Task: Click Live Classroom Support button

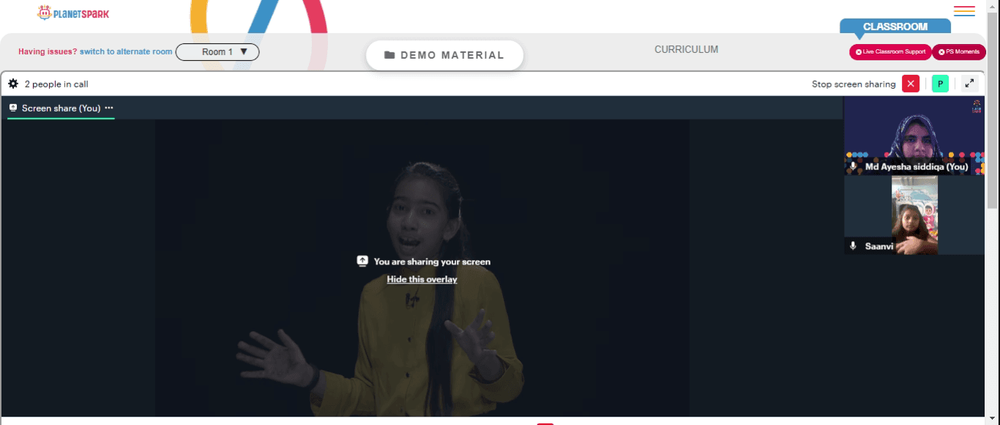Action: pyautogui.click(x=890, y=52)
